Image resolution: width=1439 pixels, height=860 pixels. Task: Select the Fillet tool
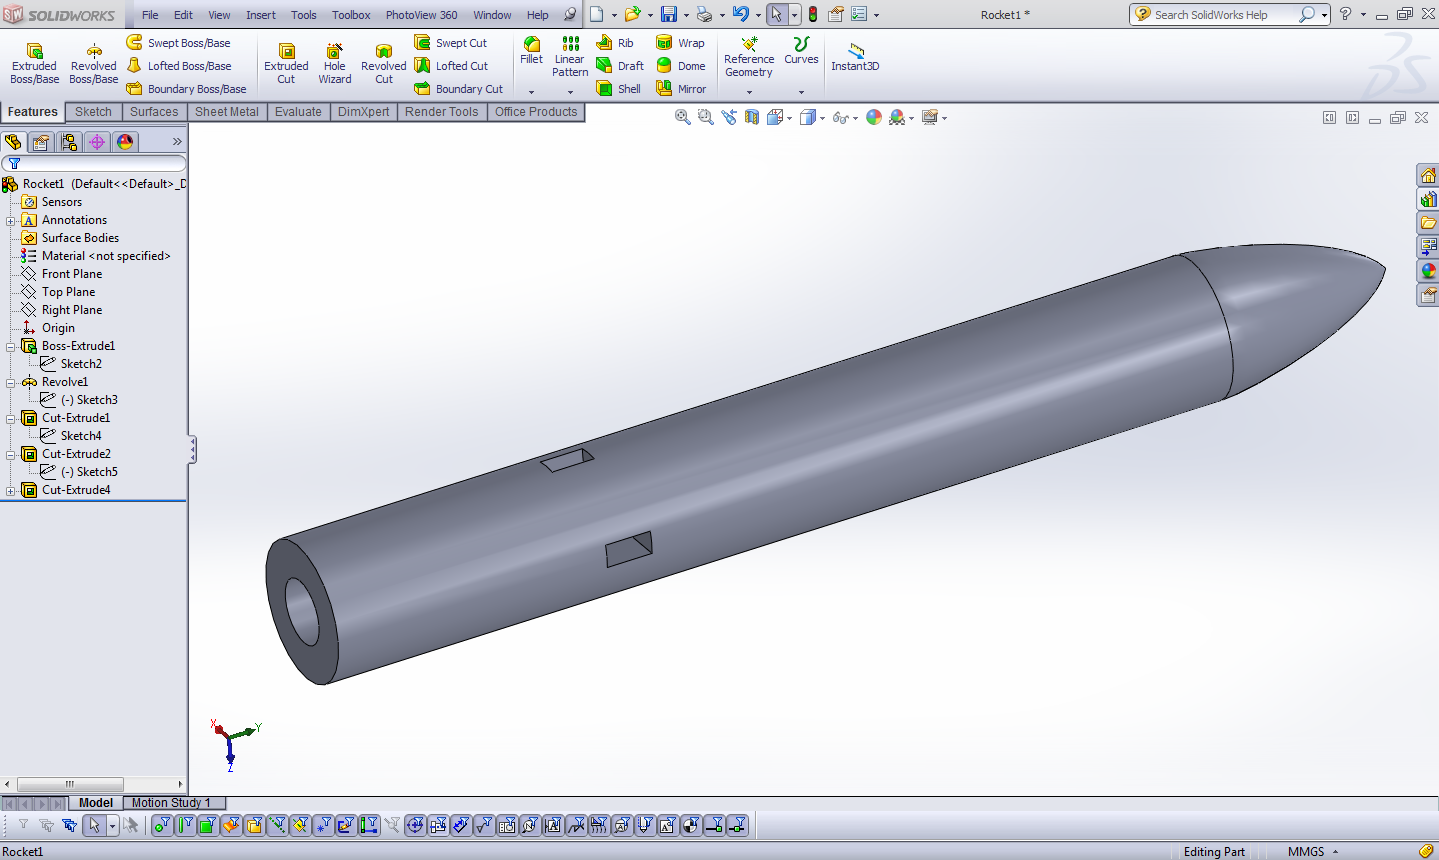[532, 51]
